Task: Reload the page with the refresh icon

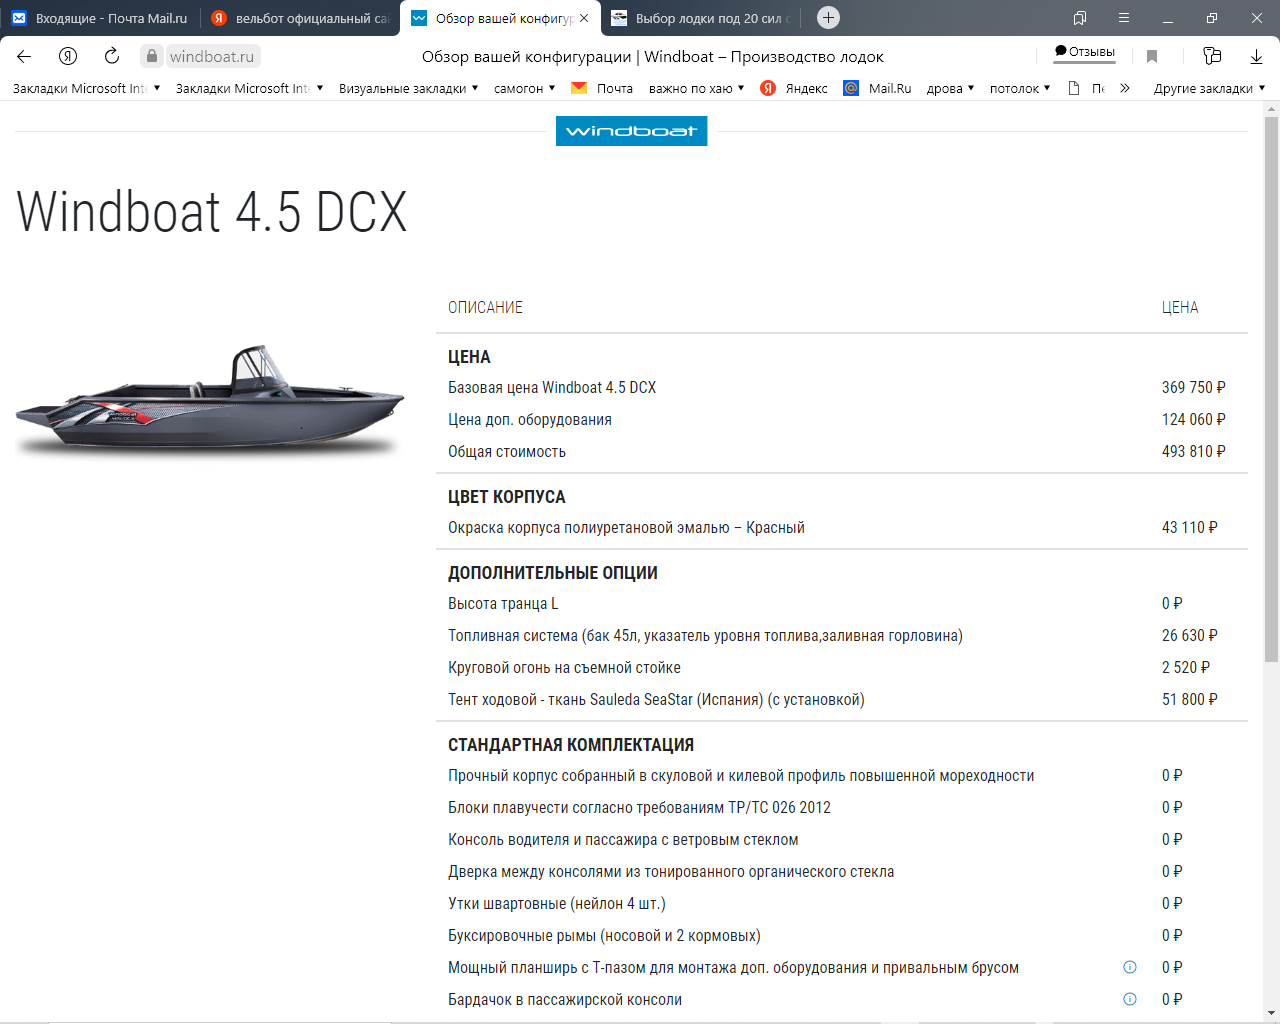Action: coord(112,56)
